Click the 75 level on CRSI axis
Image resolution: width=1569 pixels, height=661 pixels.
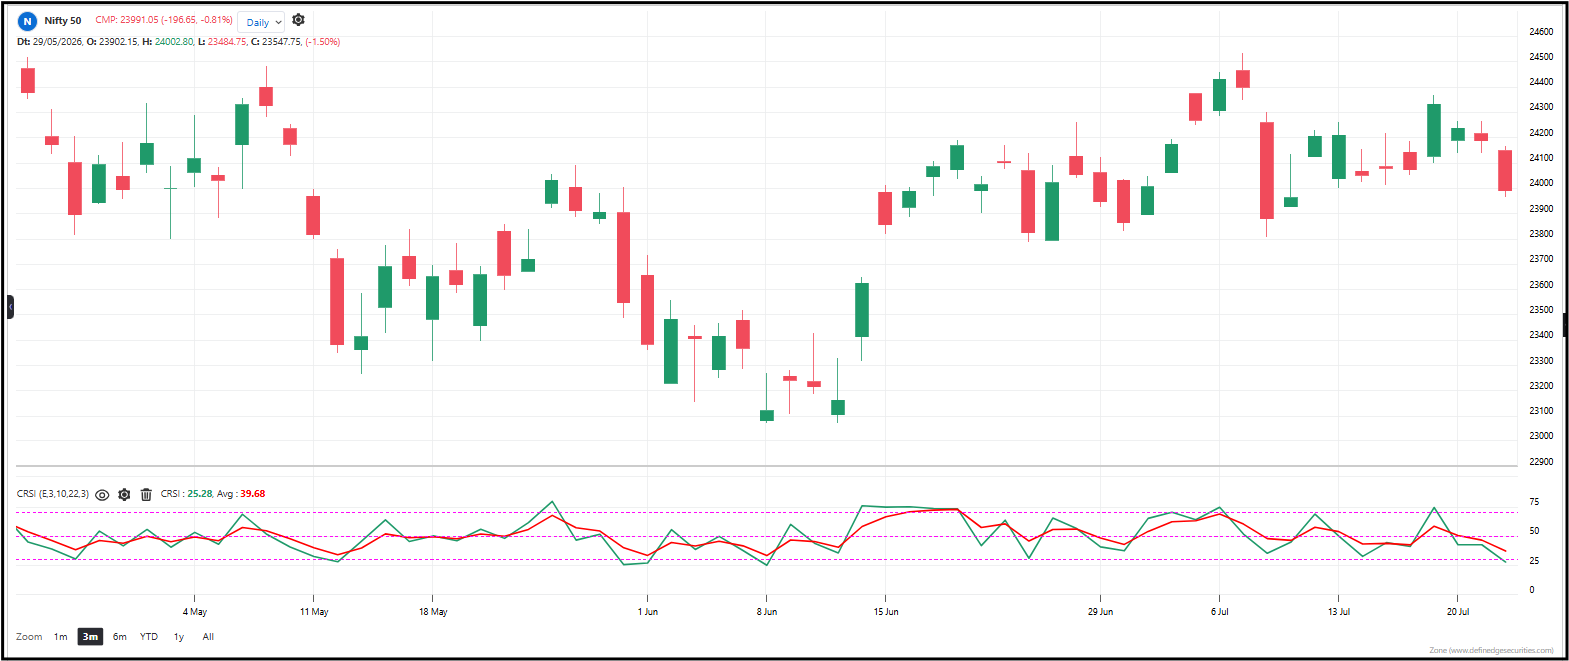click(x=1534, y=503)
